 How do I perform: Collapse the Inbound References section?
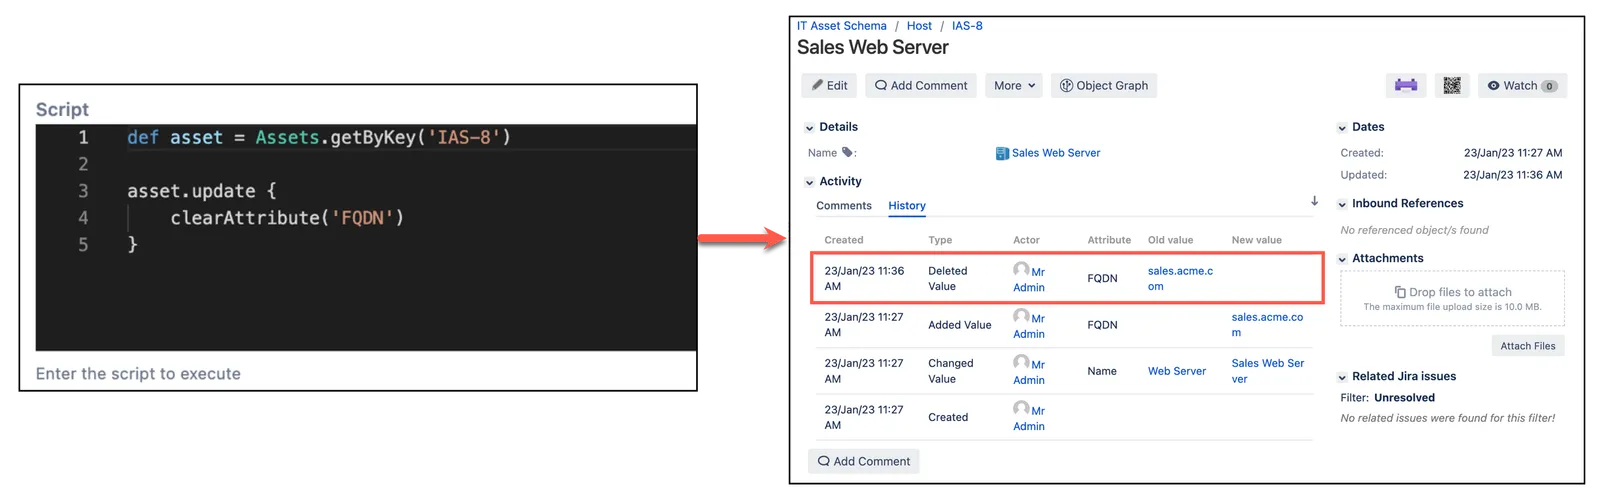(x=1343, y=204)
